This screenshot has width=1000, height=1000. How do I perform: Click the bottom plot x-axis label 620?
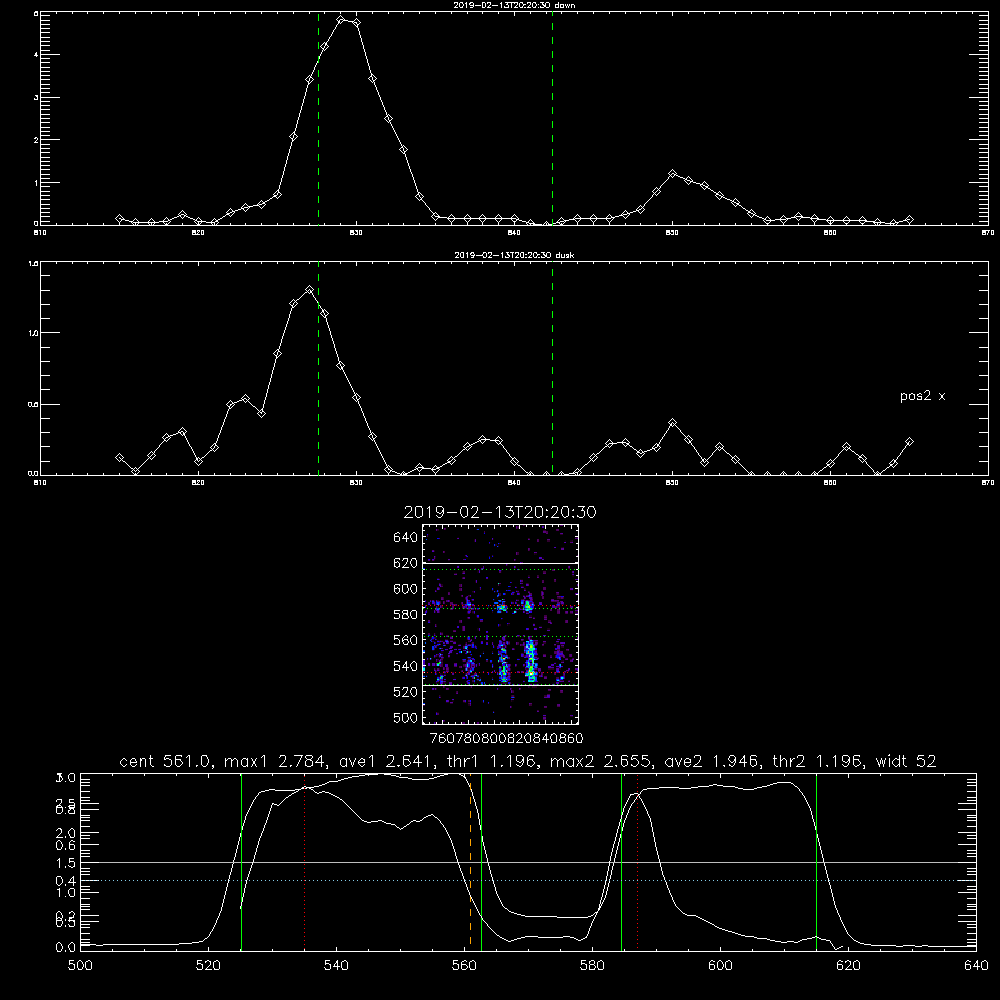point(848,966)
